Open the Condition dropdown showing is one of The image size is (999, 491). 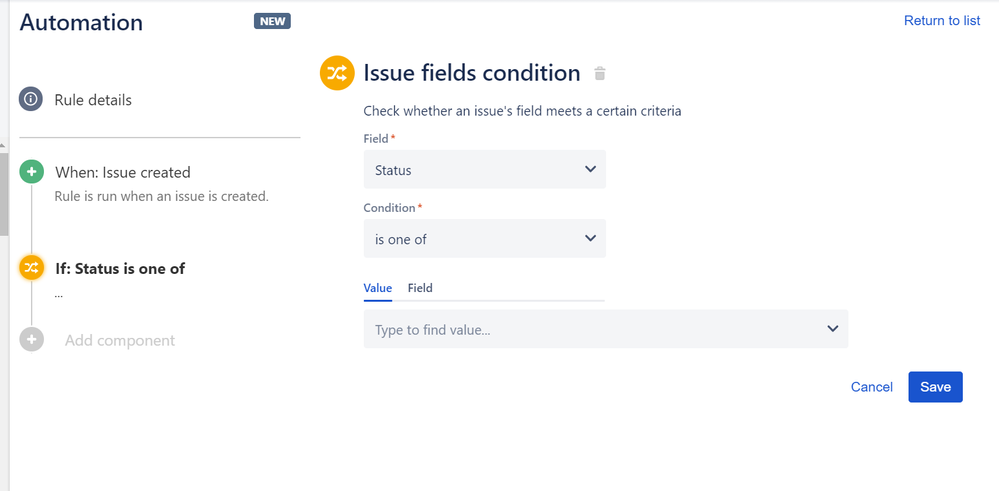click(484, 239)
